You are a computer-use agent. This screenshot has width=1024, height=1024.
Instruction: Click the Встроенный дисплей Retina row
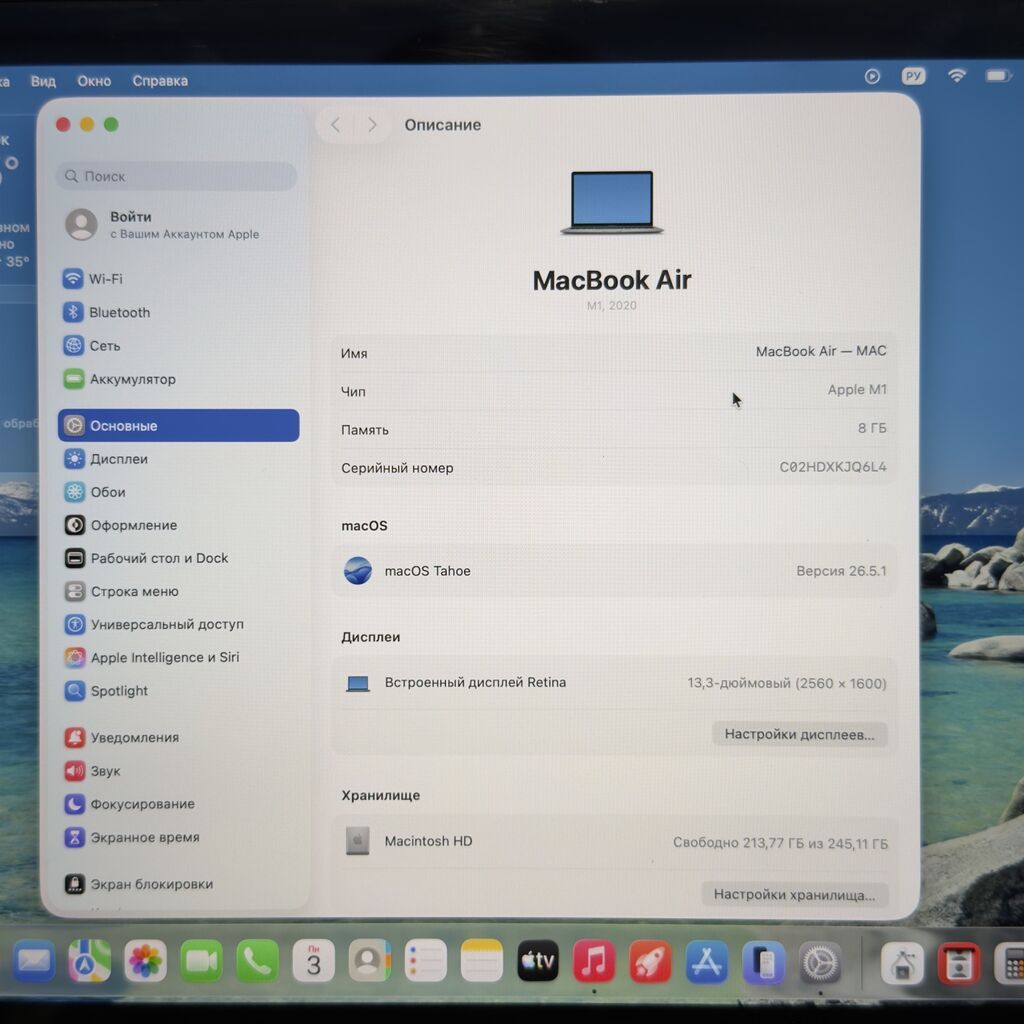[614, 683]
